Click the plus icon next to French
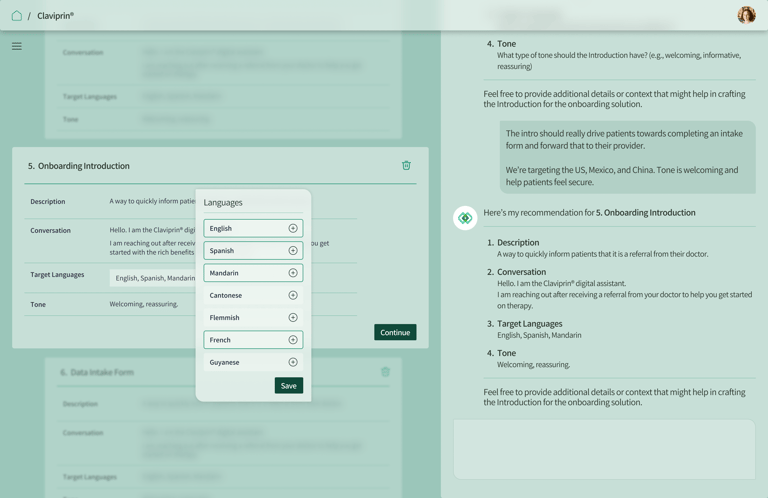 coord(293,340)
